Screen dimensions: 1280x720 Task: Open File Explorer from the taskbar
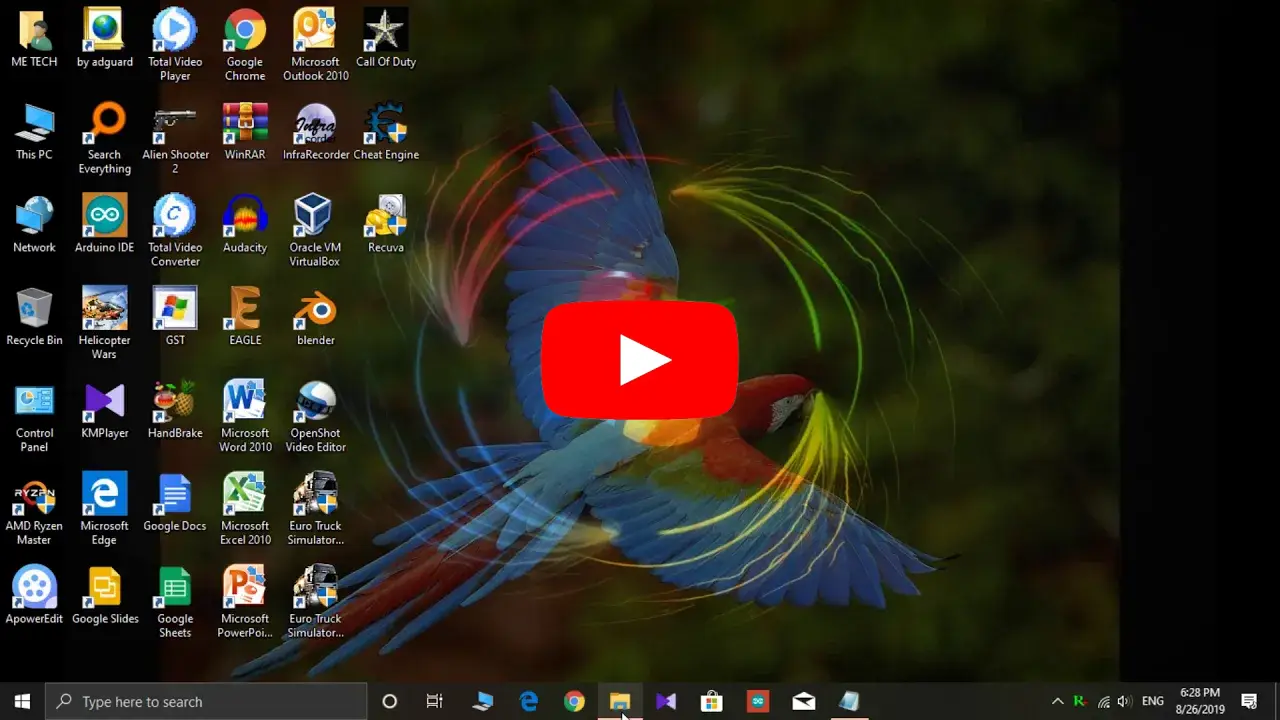tap(620, 701)
